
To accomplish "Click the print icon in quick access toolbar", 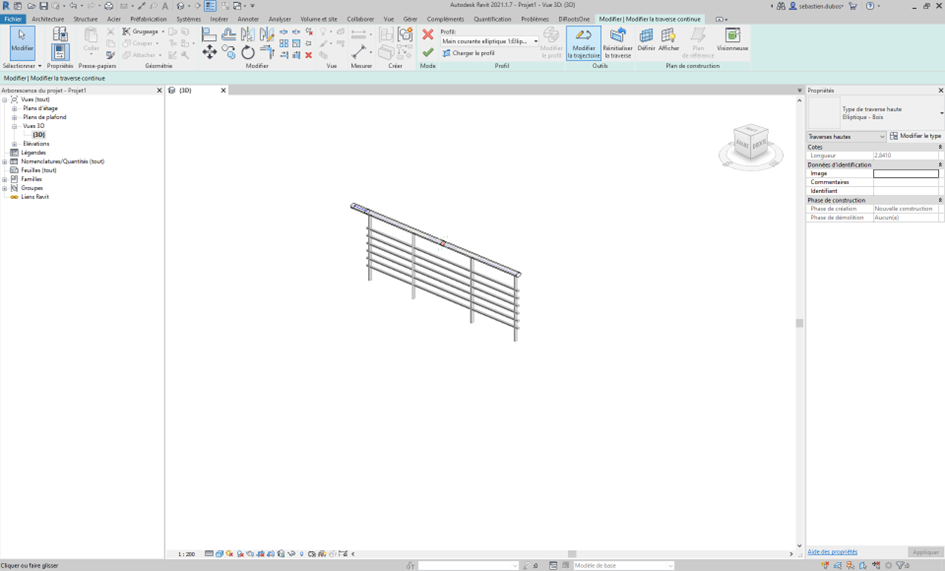I will click(x=108, y=5).
